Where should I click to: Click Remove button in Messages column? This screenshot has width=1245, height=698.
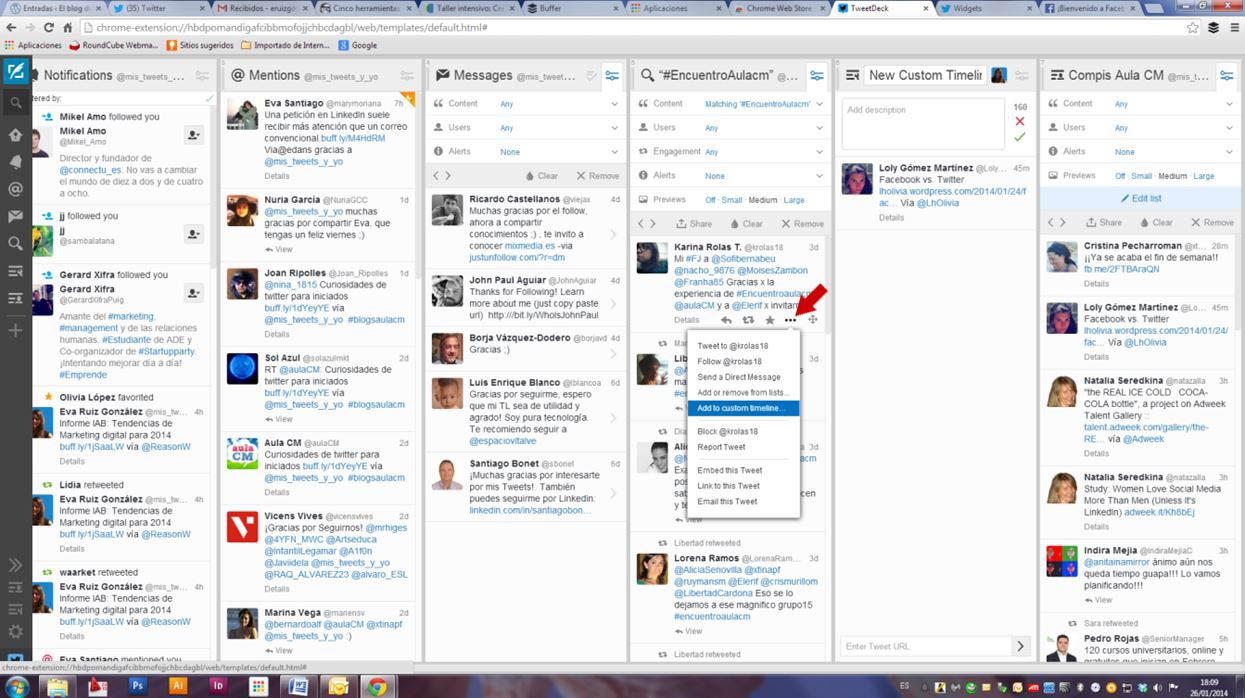(597, 176)
